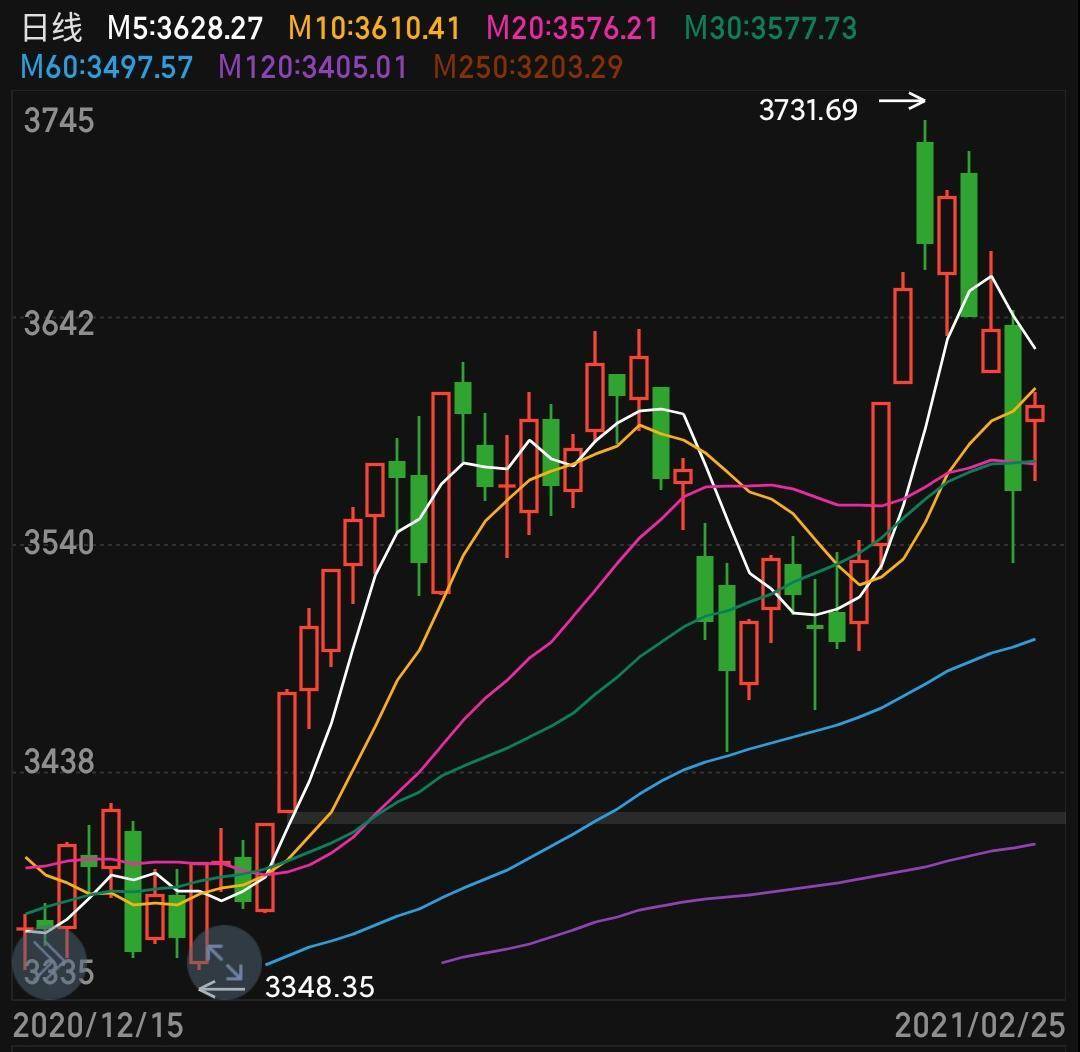This screenshot has height=1052, width=1080.
Task: Click the 3642 price axis label
Action: pyautogui.click(x=59, y=324)
